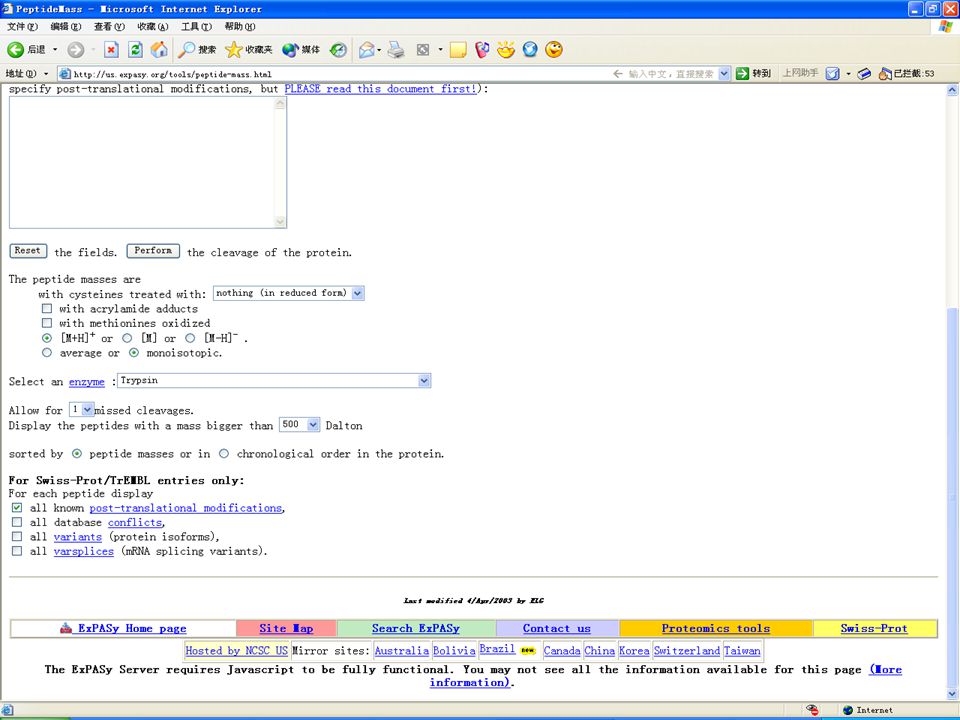Go to Home page icon
Image resolution: width=960 pixels, height=720 pixels.
tap(159, 50)
